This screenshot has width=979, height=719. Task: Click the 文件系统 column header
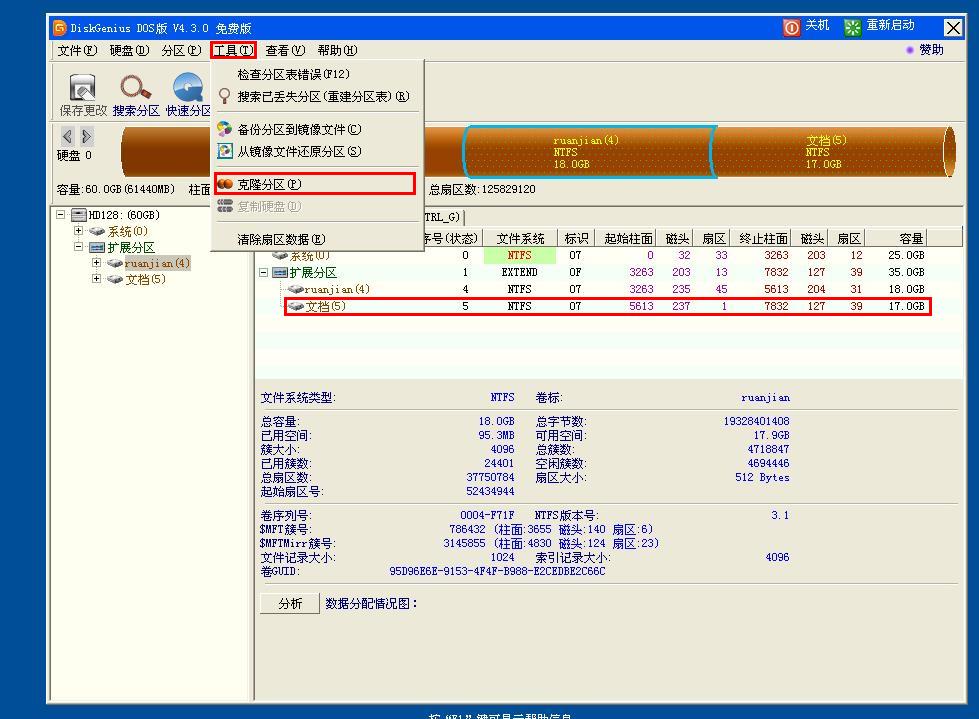click(520, 238)
